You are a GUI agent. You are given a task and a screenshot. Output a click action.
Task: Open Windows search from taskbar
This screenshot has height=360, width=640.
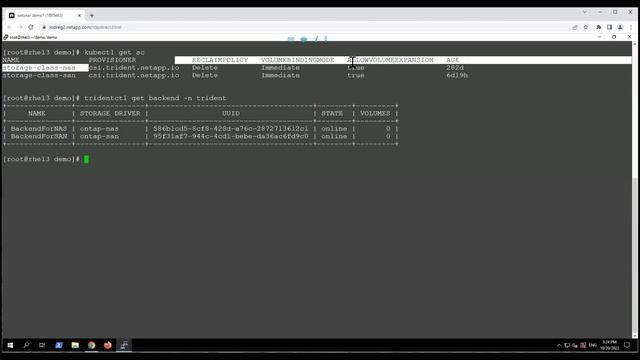coord(27,345)
